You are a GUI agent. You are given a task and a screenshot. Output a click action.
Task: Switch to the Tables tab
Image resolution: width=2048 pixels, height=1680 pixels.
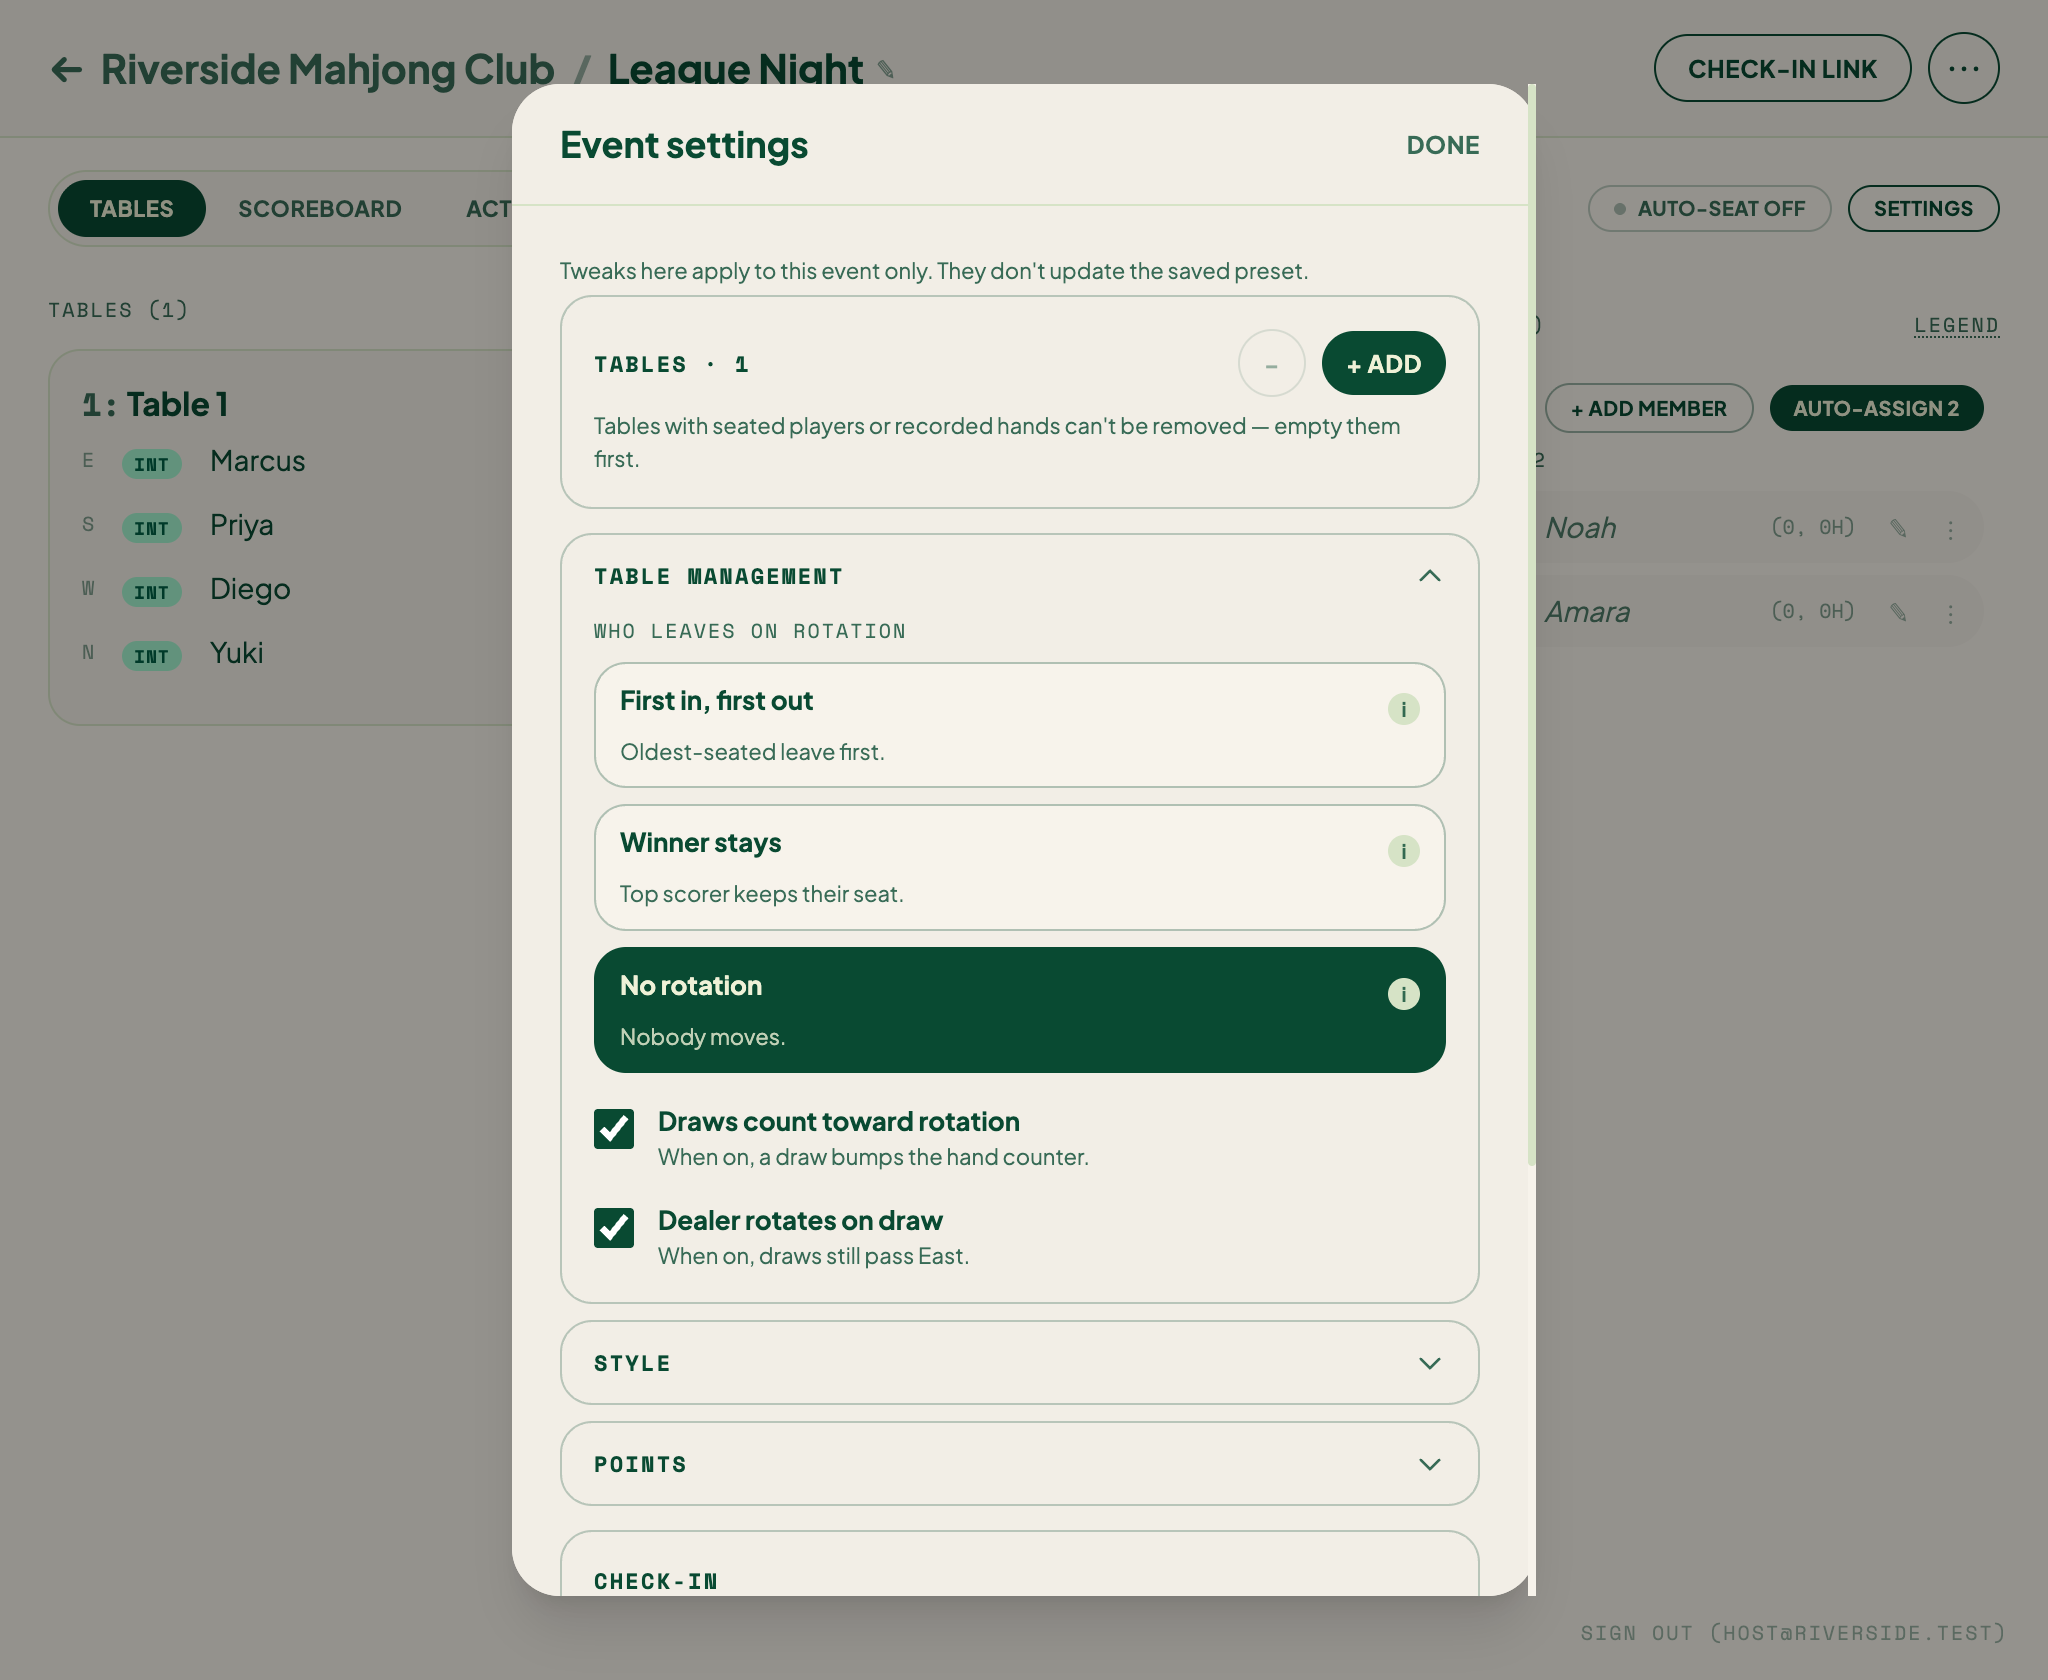[x=131, y=209]
